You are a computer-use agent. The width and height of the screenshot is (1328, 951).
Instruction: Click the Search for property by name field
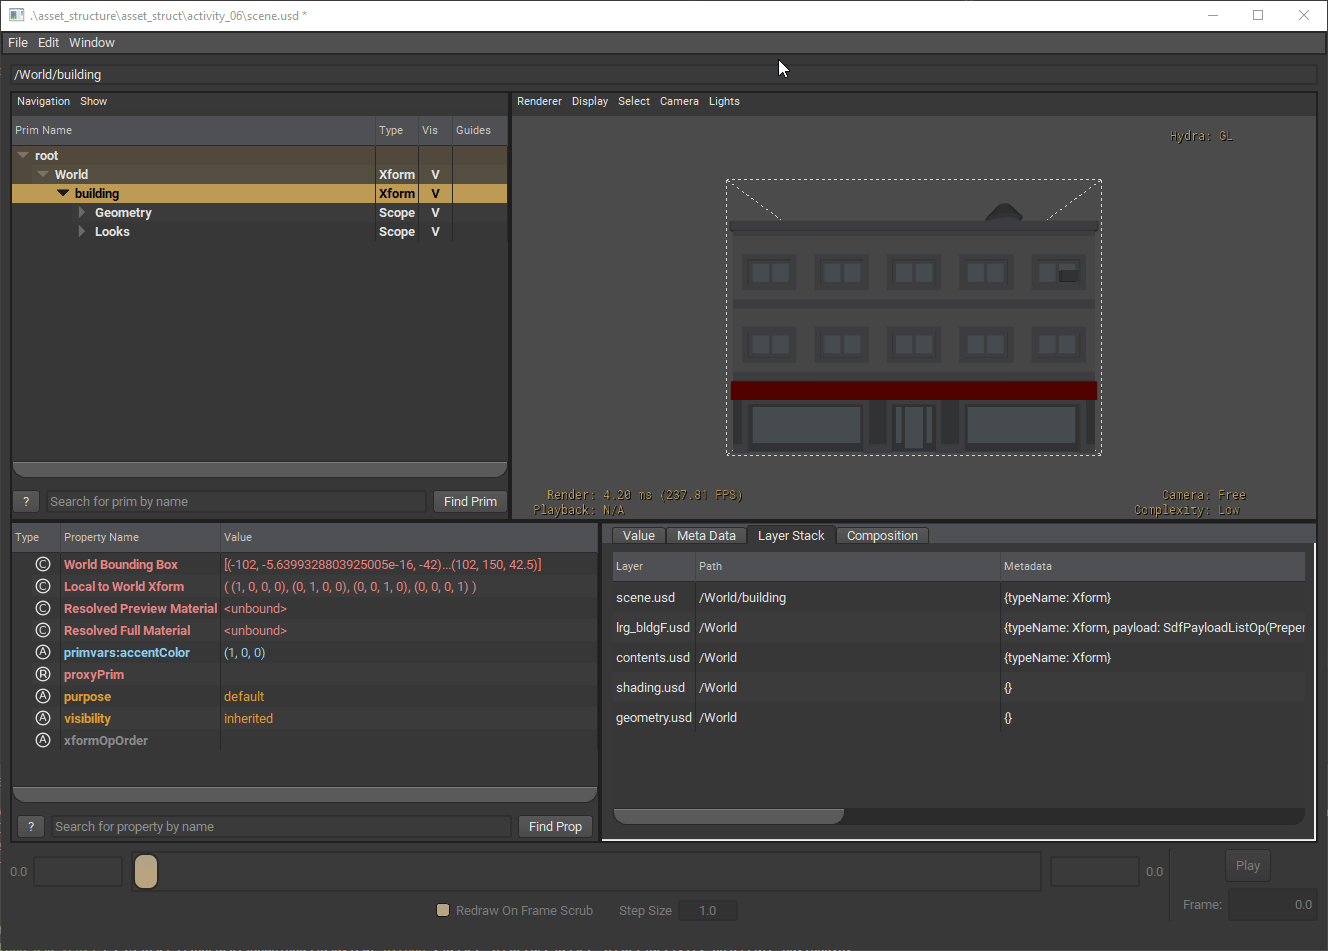coord(281,826)
